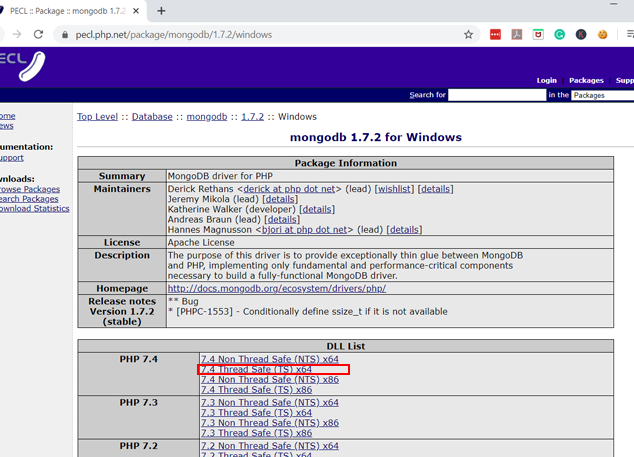Open Browse Packages sidebar link
This screenshot has width=634, height=457.
point(30,189)
